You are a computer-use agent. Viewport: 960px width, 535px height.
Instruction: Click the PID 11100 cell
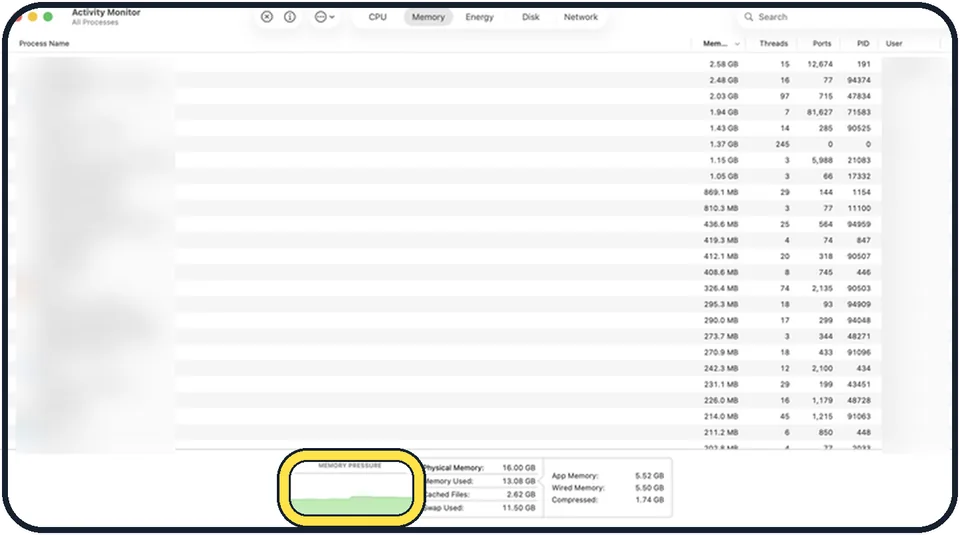click(858, 208)
